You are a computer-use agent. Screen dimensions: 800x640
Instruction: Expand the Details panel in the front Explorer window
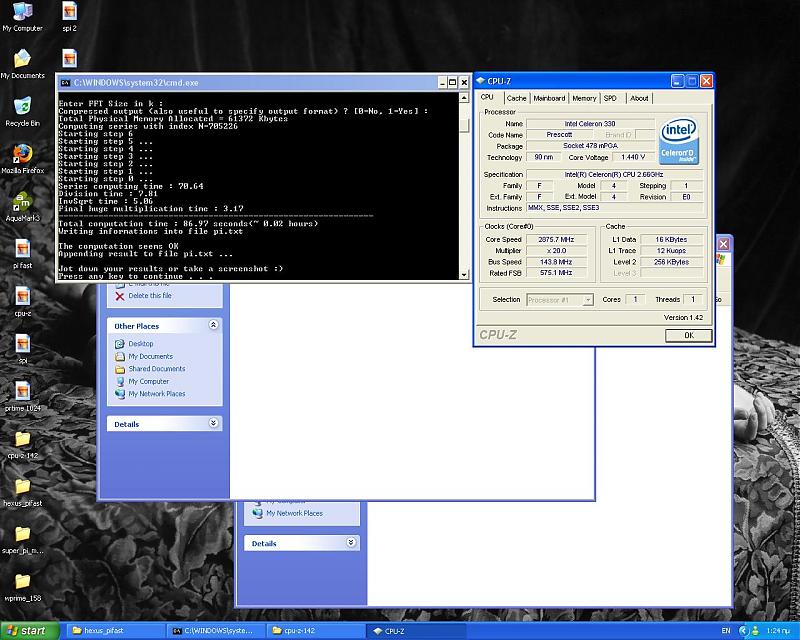pyautogui.click(x=214, y=423)
